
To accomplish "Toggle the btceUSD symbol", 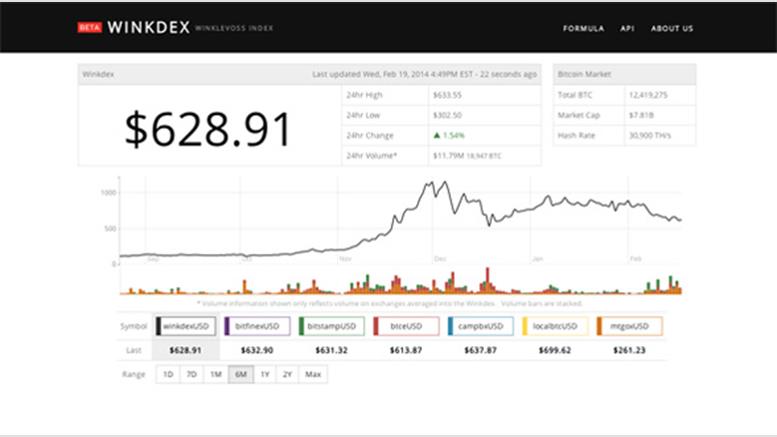I will tap(406, 326).
